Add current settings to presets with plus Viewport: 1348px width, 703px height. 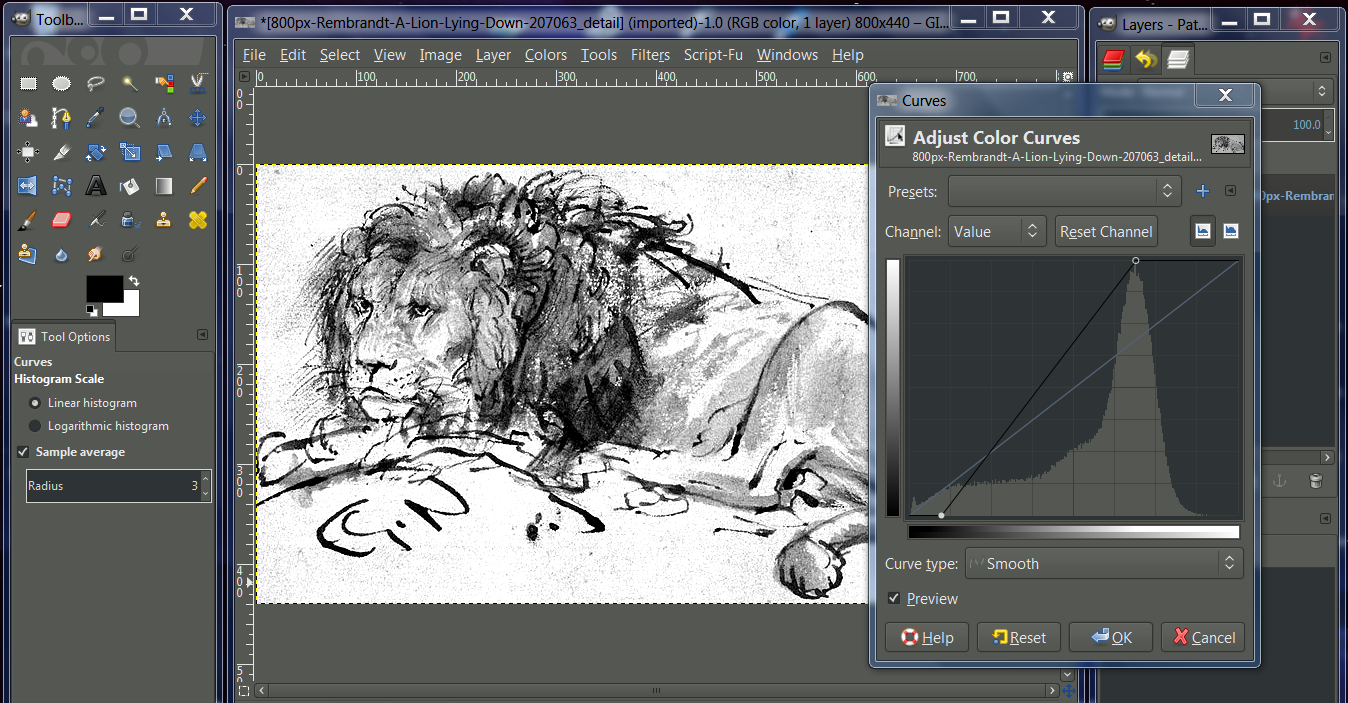[1203, 191]
